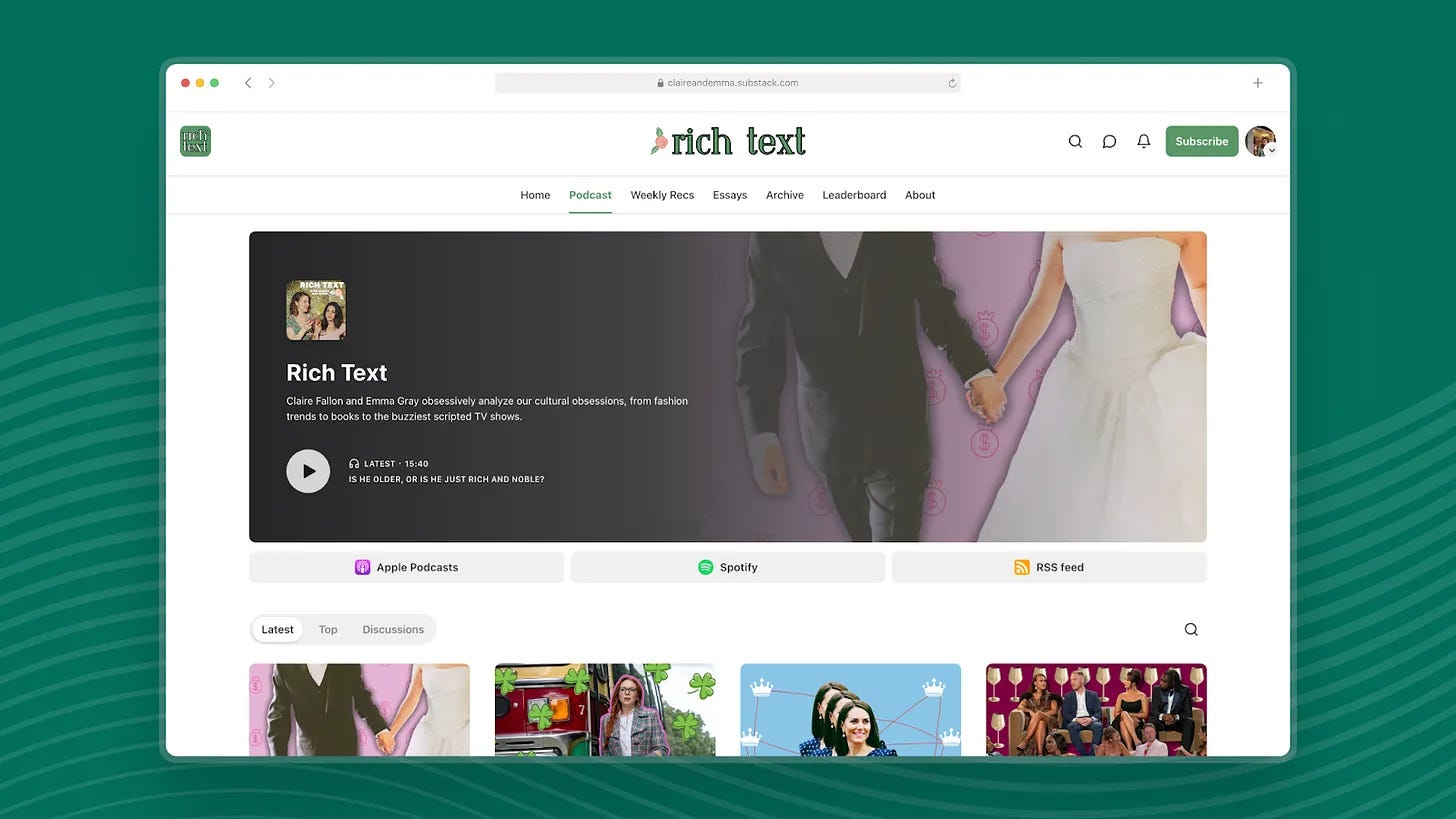Open the shamrock fire truck episode thumbnail
The image size is (1456, 819).
[x=605, y=710]
